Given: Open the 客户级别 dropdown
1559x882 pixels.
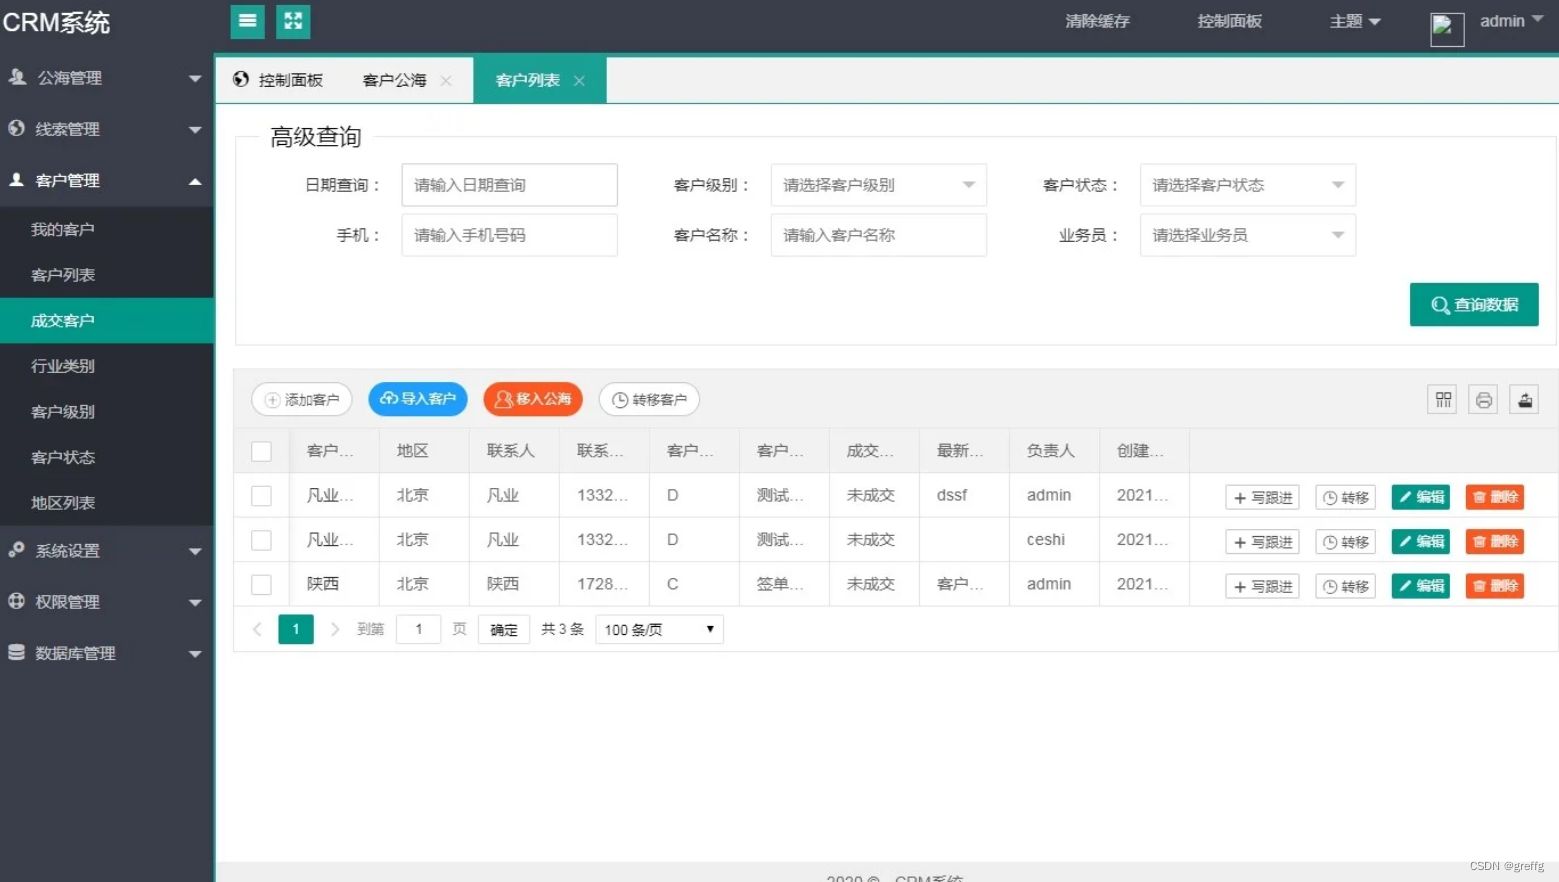Looking at the screenshot, I should [x=877, y=184].
